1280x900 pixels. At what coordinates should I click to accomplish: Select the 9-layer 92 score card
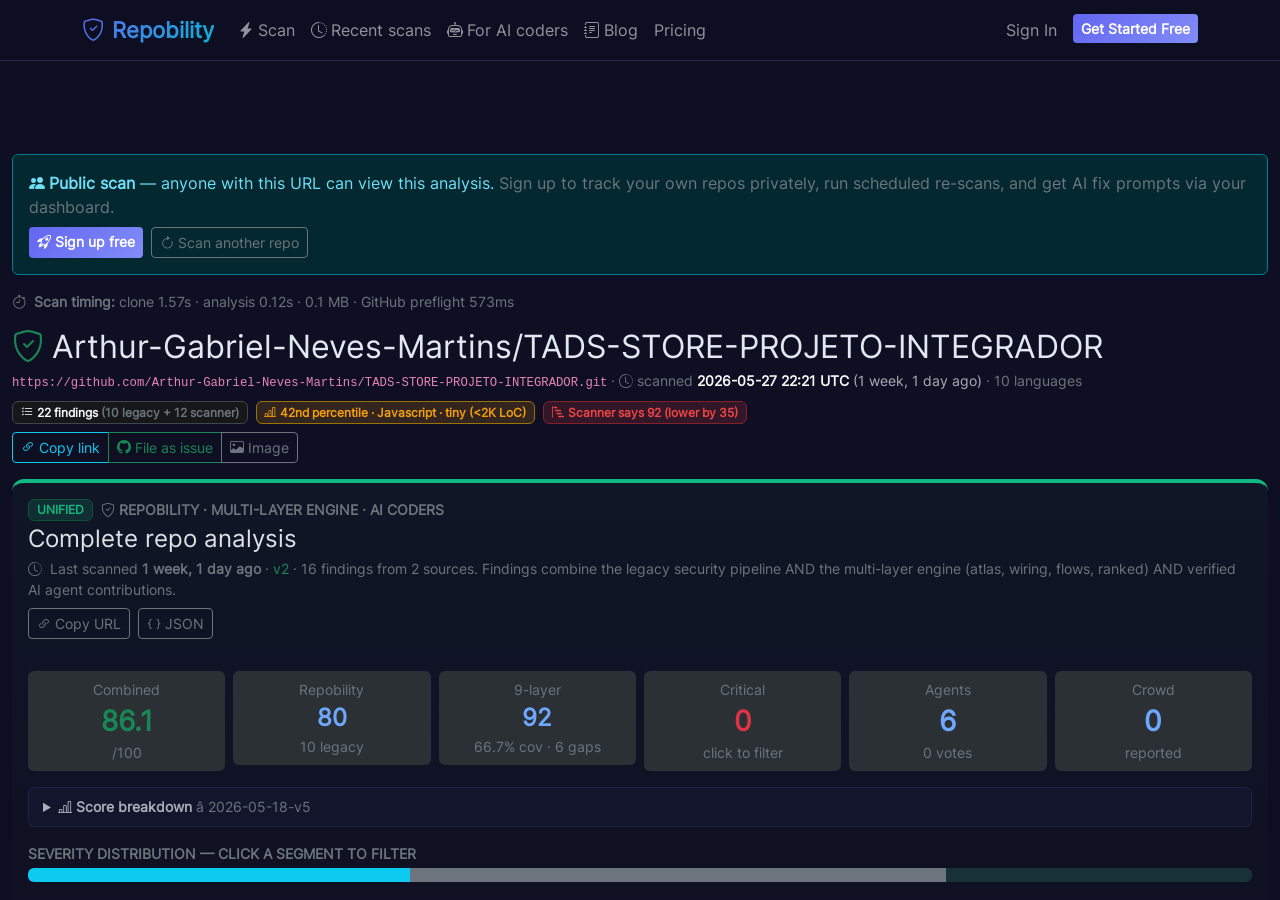pos(537,718)
